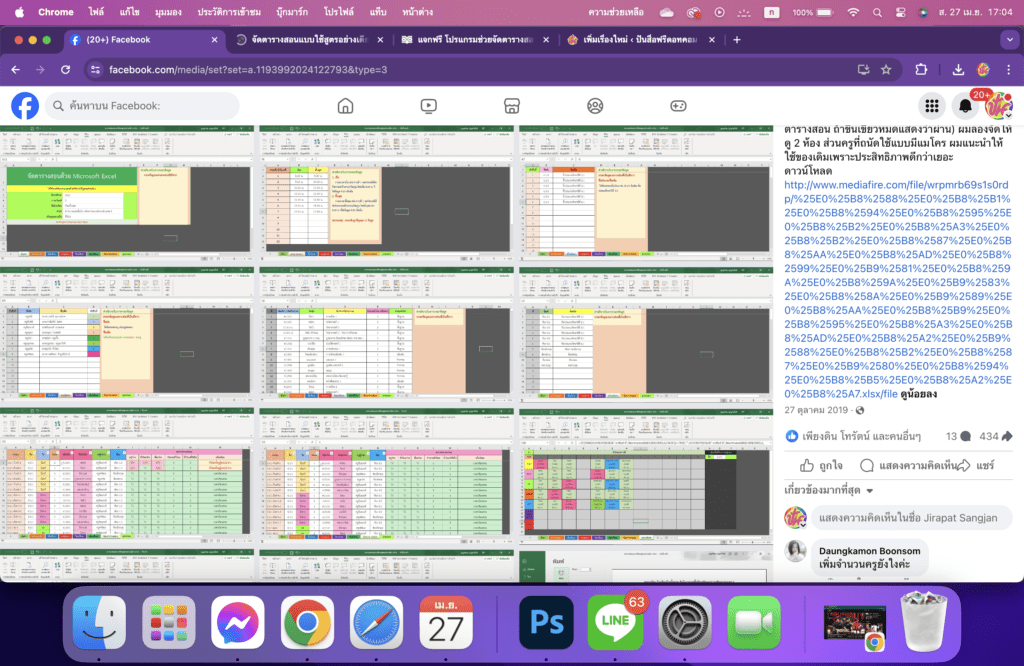Bookmark this page with the star icon
Viewport: 1024px width, 666px height.
(x=886, y=69)
